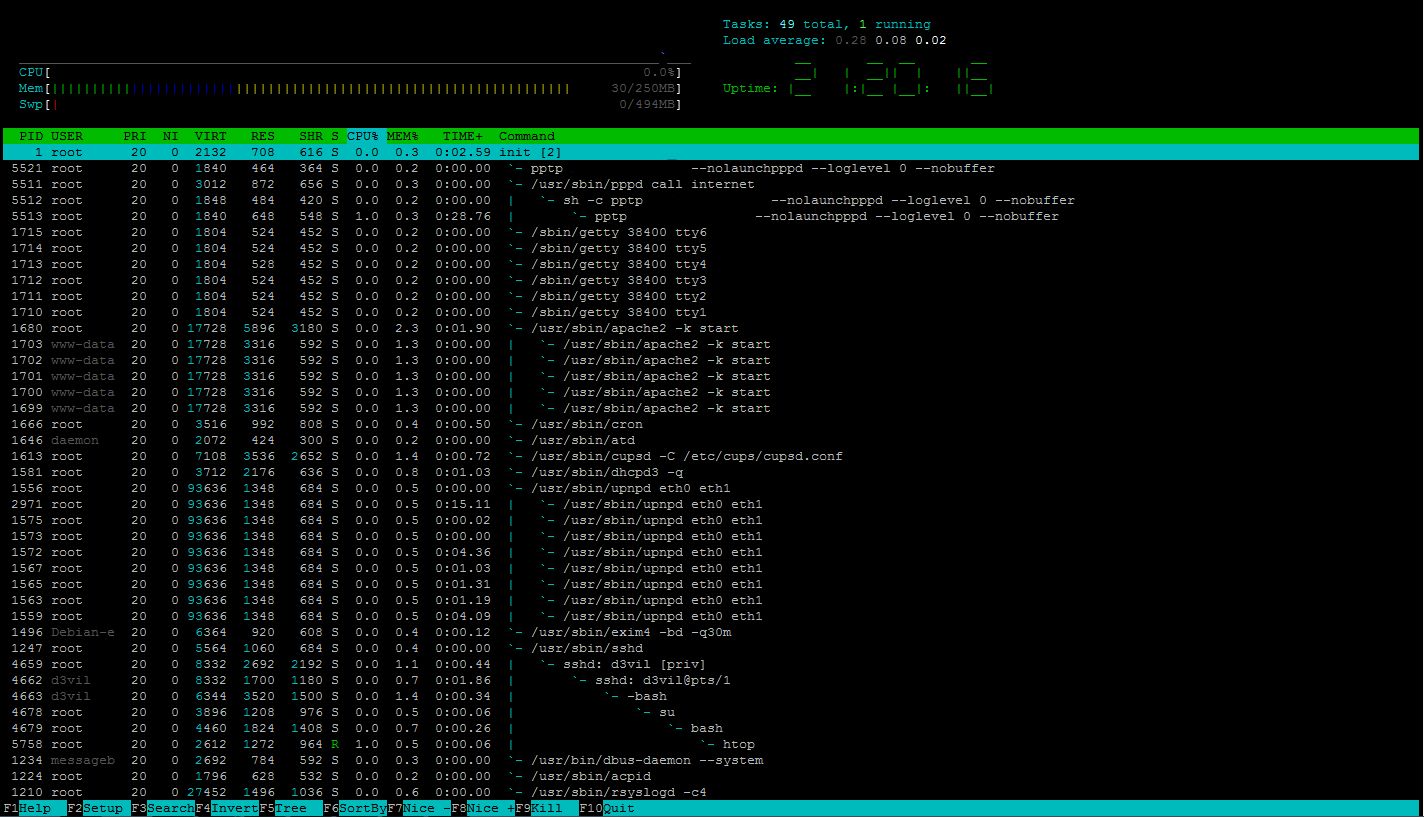Select the highlighted CPU% column header
This screenshot has width=1424, height=817.
363,136
